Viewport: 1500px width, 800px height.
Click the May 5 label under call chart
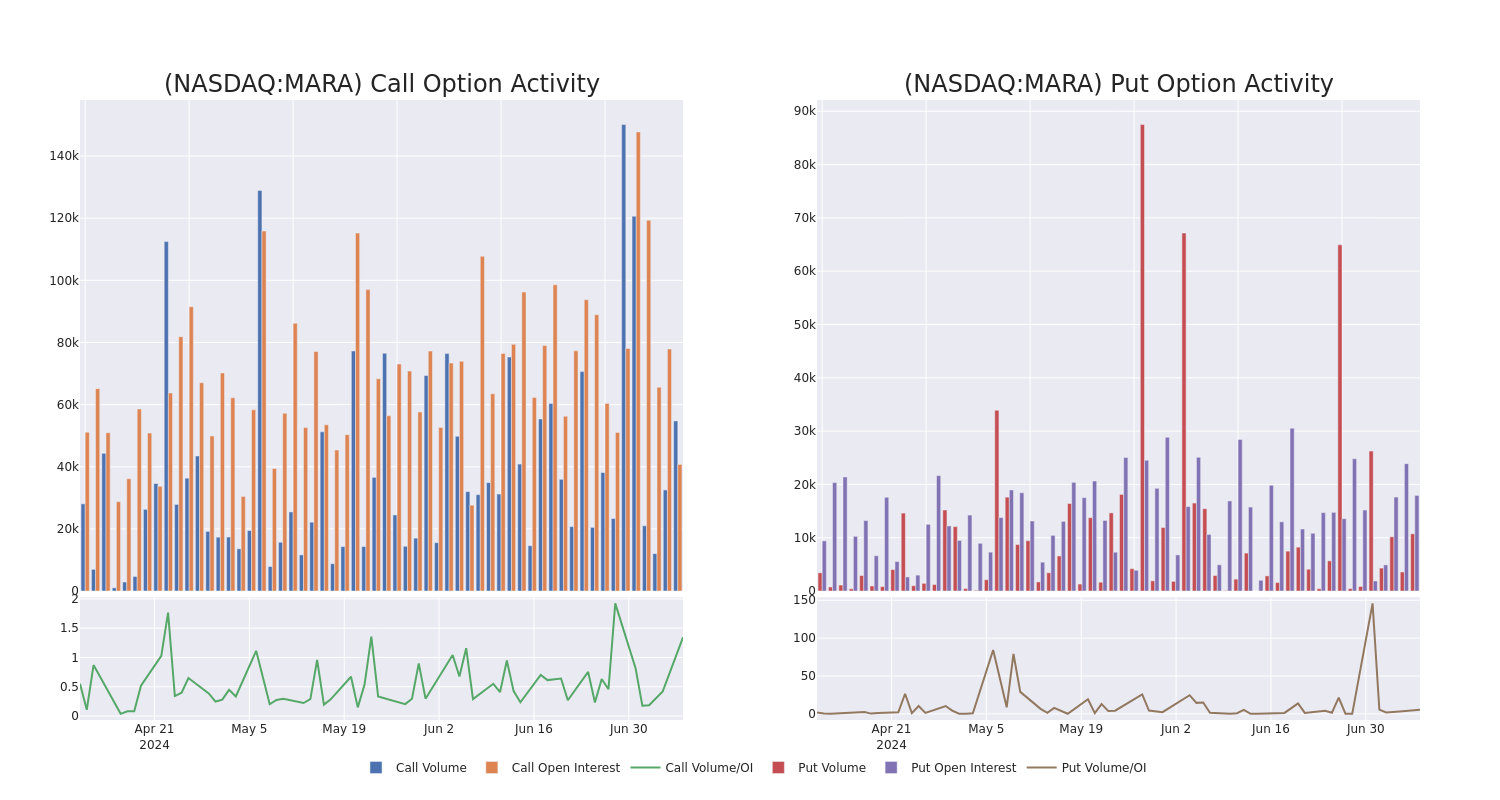(x=249, y=729)
